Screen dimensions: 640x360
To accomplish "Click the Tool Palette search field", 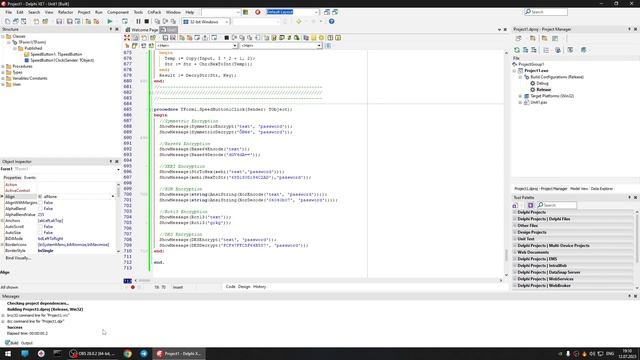I will pyautogui.click(x=557, y=205).
